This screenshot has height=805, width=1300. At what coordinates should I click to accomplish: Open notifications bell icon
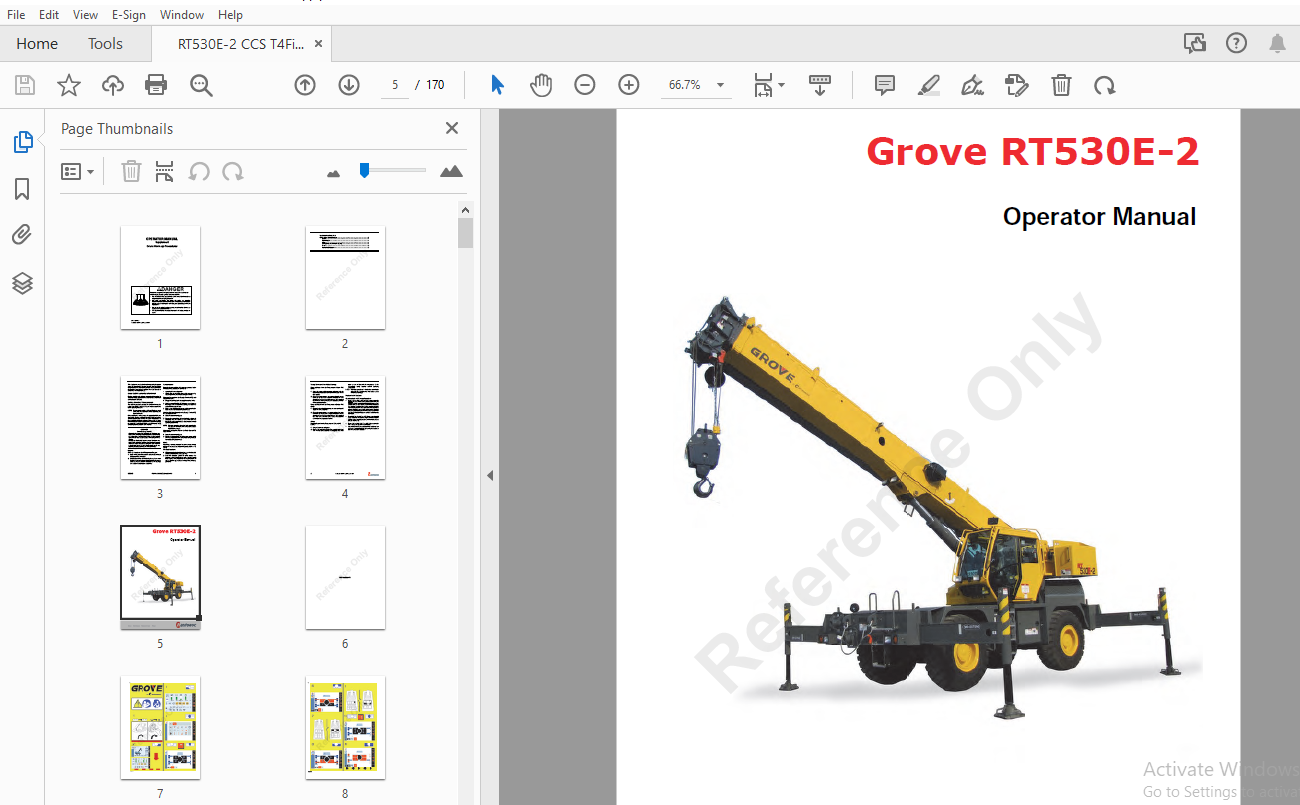coord(1278,43)
